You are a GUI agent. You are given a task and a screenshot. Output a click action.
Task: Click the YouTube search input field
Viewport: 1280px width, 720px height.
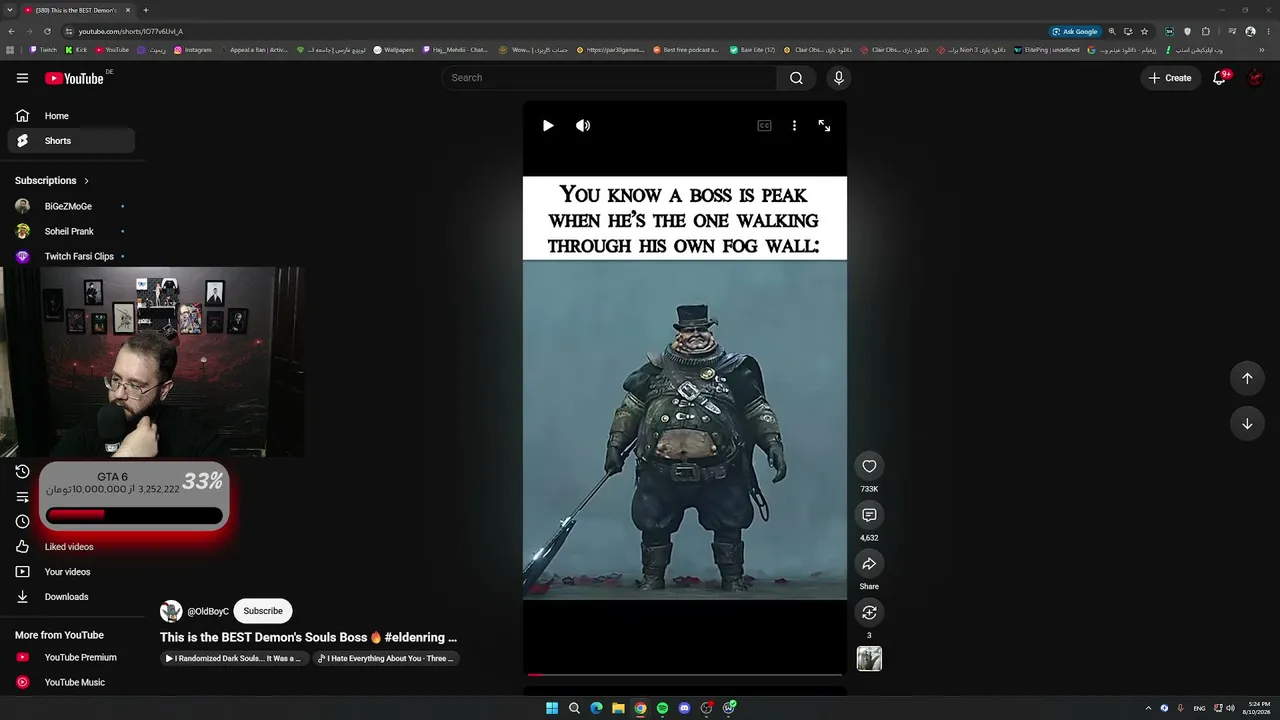[x=610, y=78]
